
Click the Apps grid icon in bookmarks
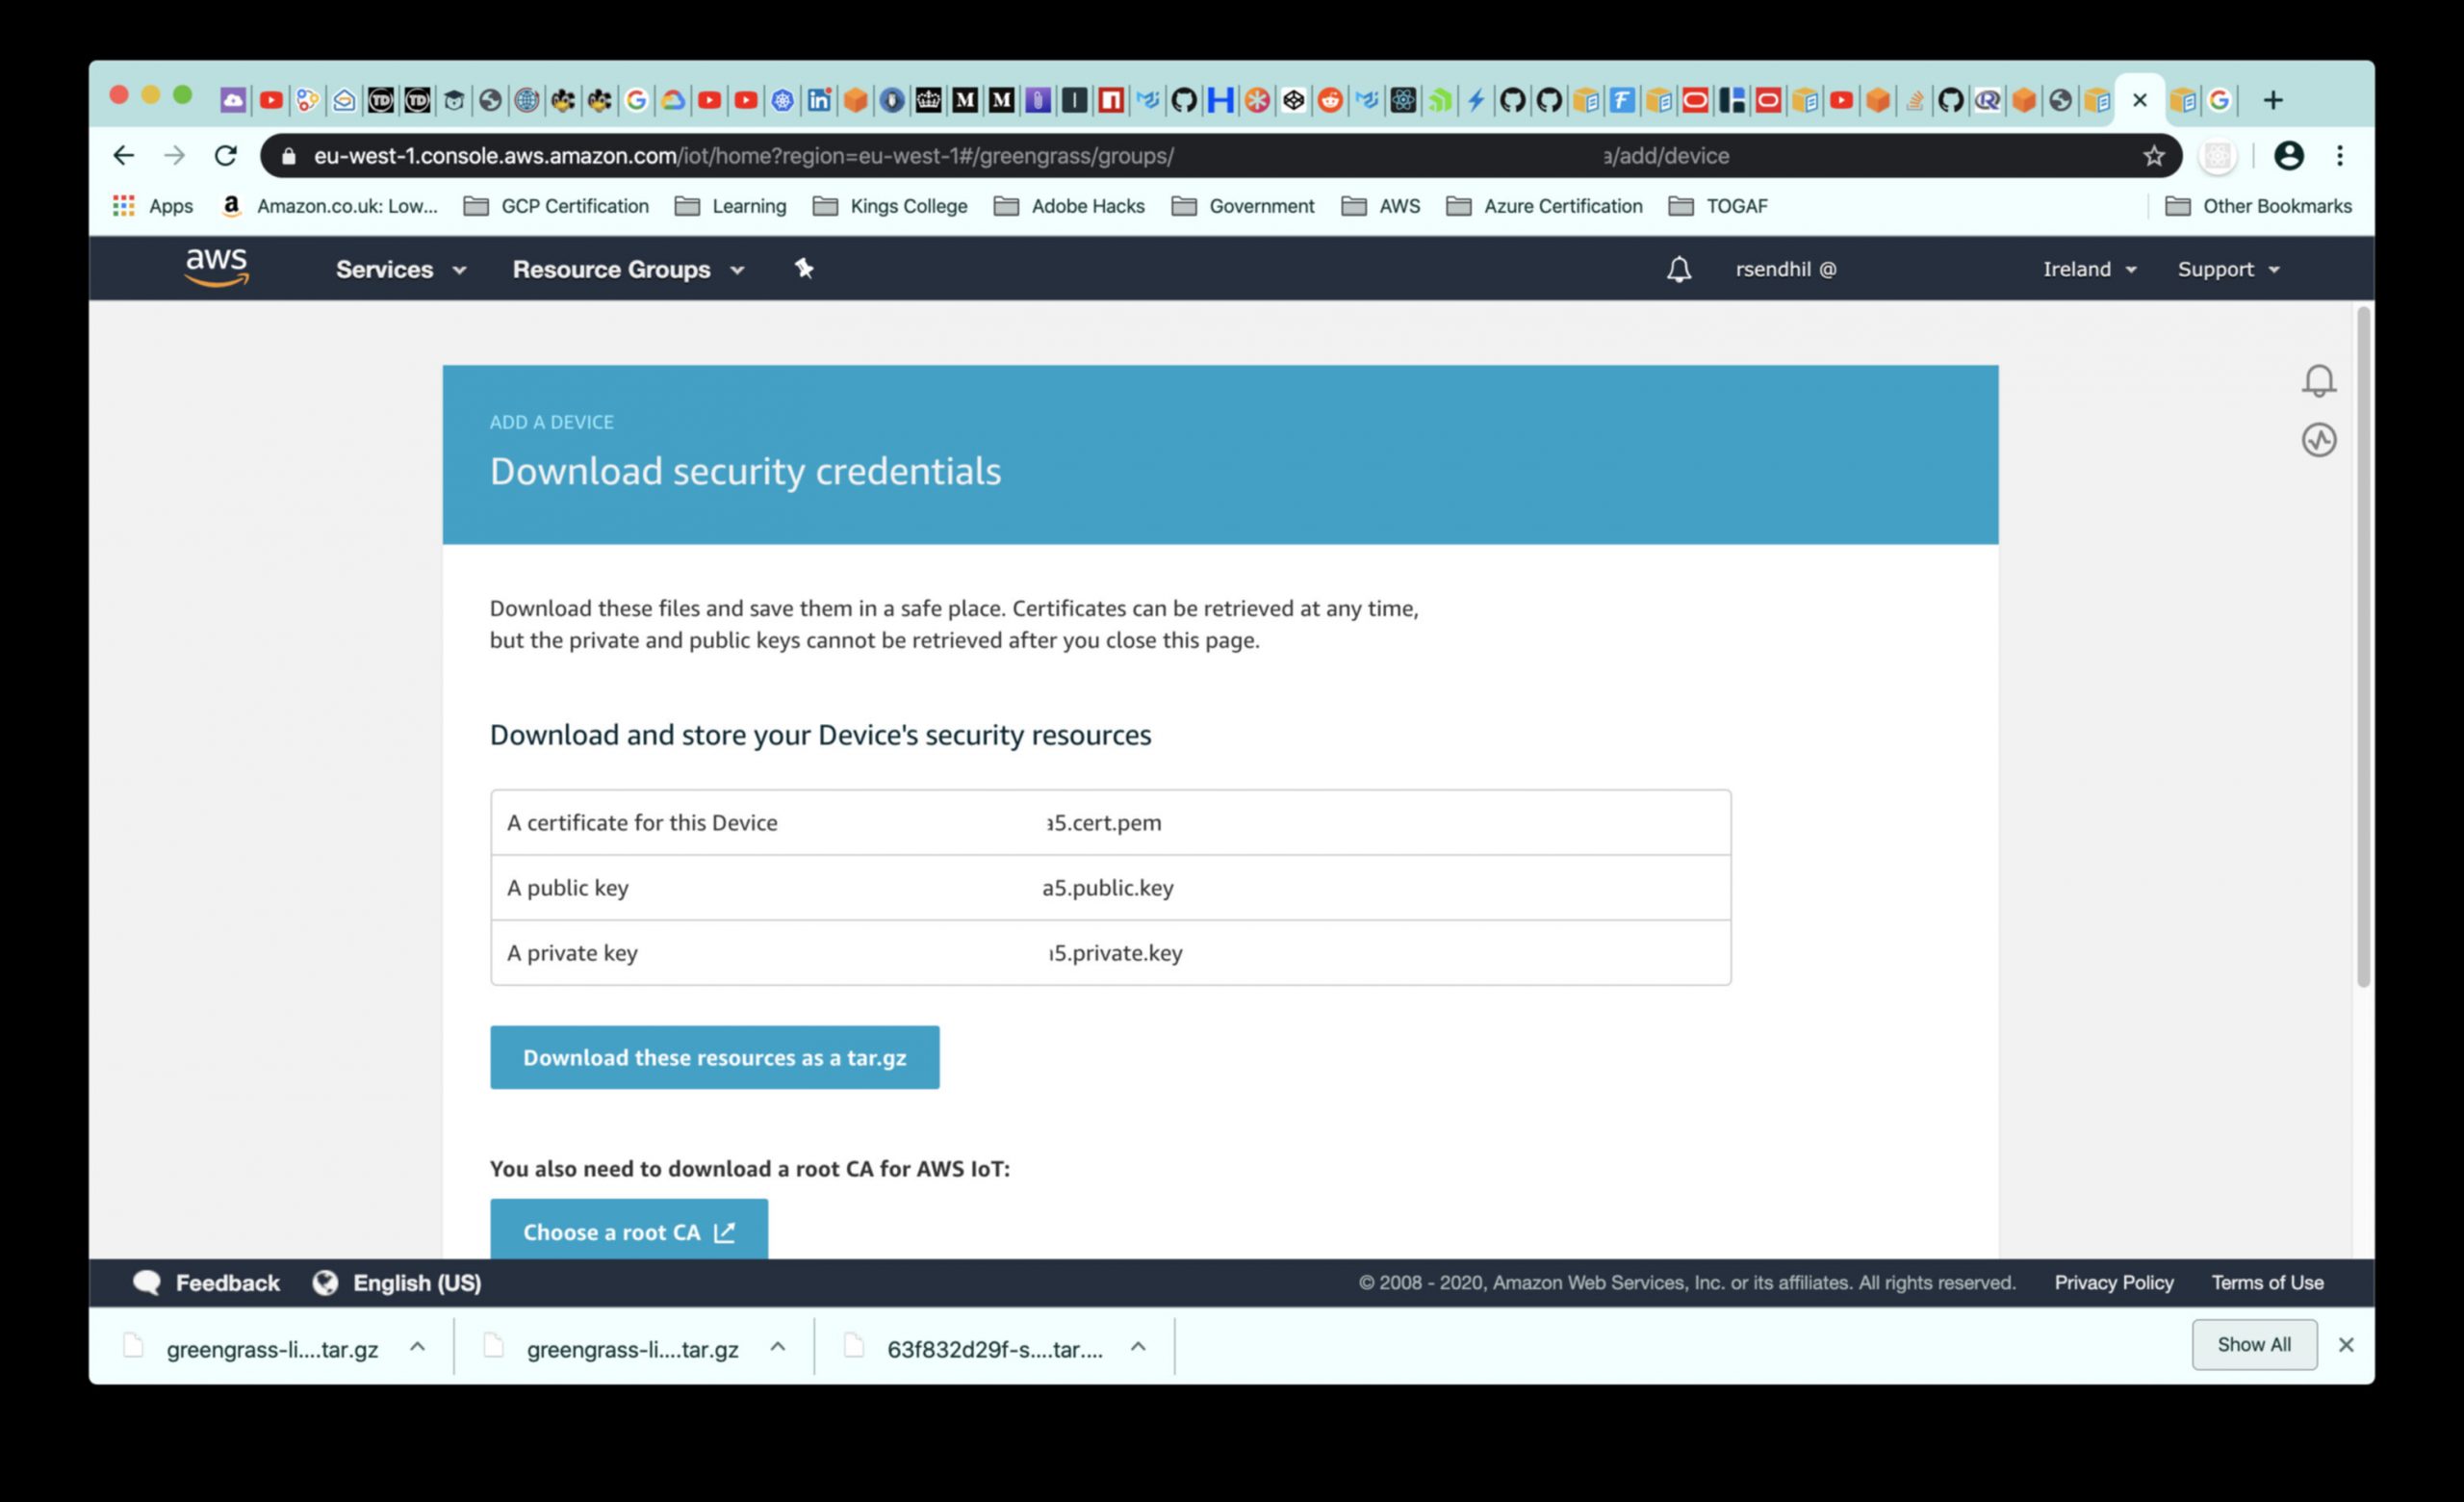(x=124, y=206)
